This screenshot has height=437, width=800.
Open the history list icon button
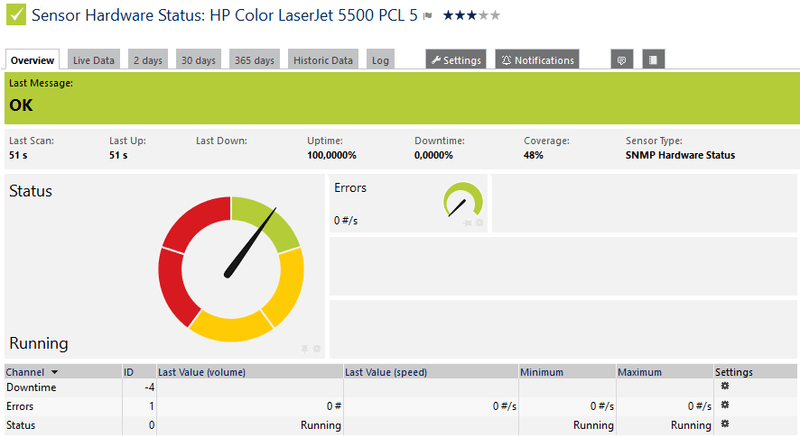653,60
